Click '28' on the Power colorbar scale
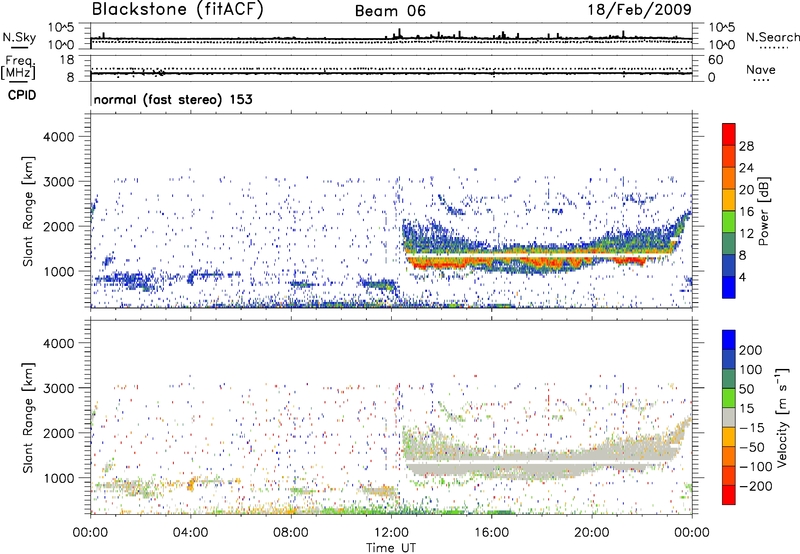This screenshot has width=800, height=554. click(746, 146)
